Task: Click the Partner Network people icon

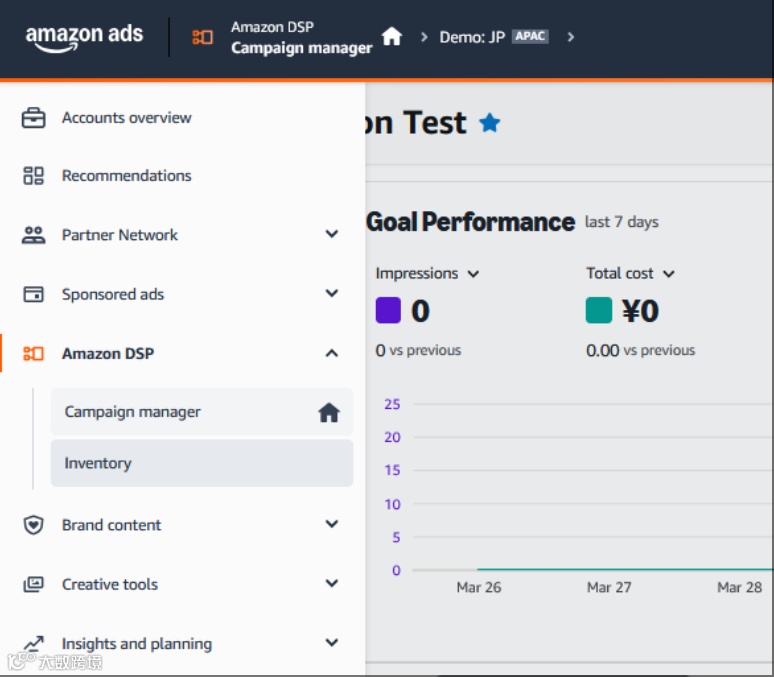Action: 34,235
